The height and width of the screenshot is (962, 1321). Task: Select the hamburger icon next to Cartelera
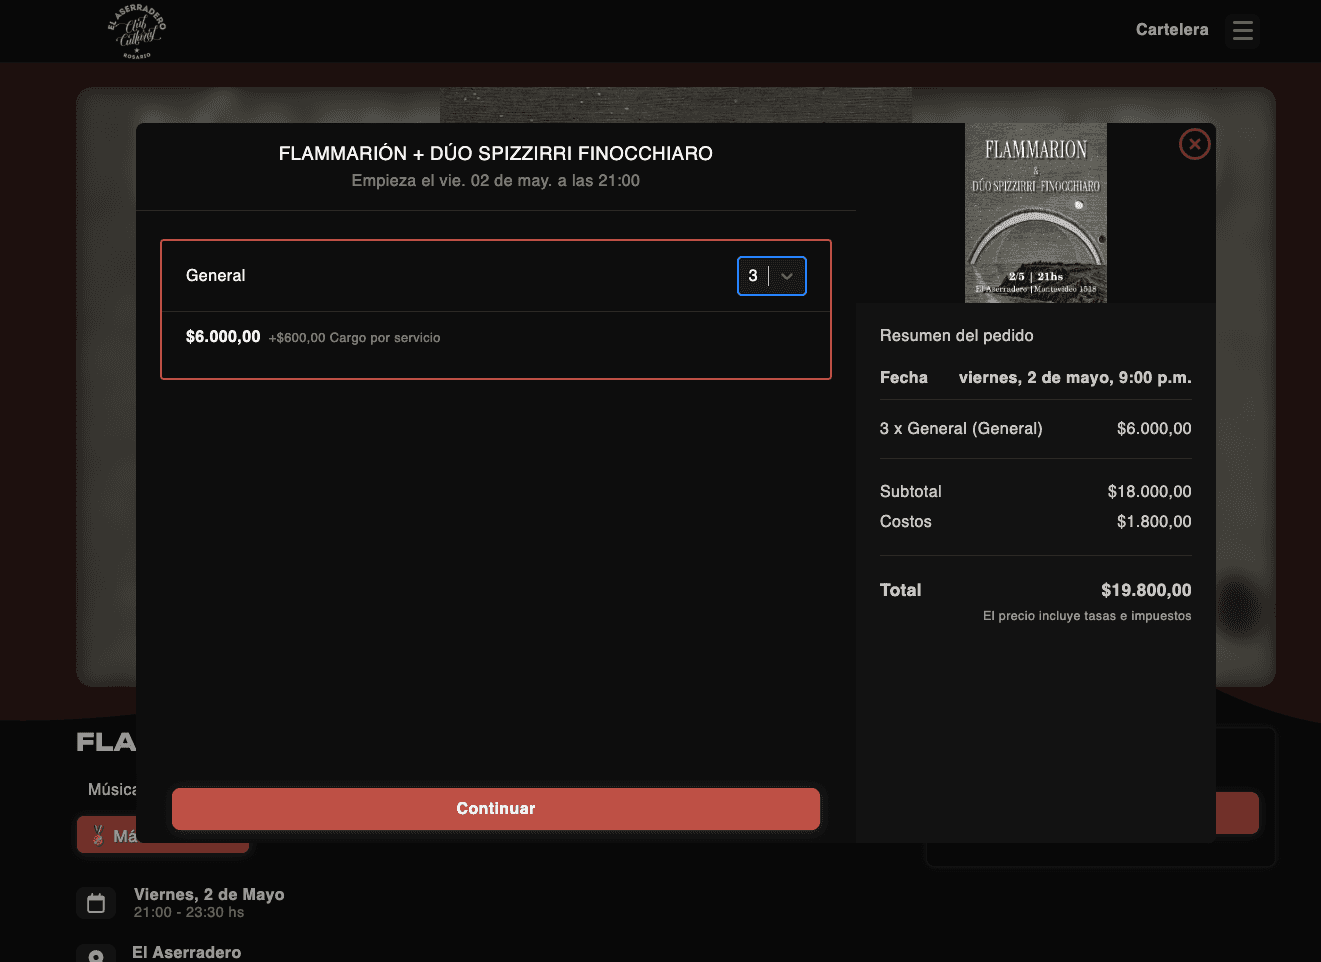[1242, 30]
